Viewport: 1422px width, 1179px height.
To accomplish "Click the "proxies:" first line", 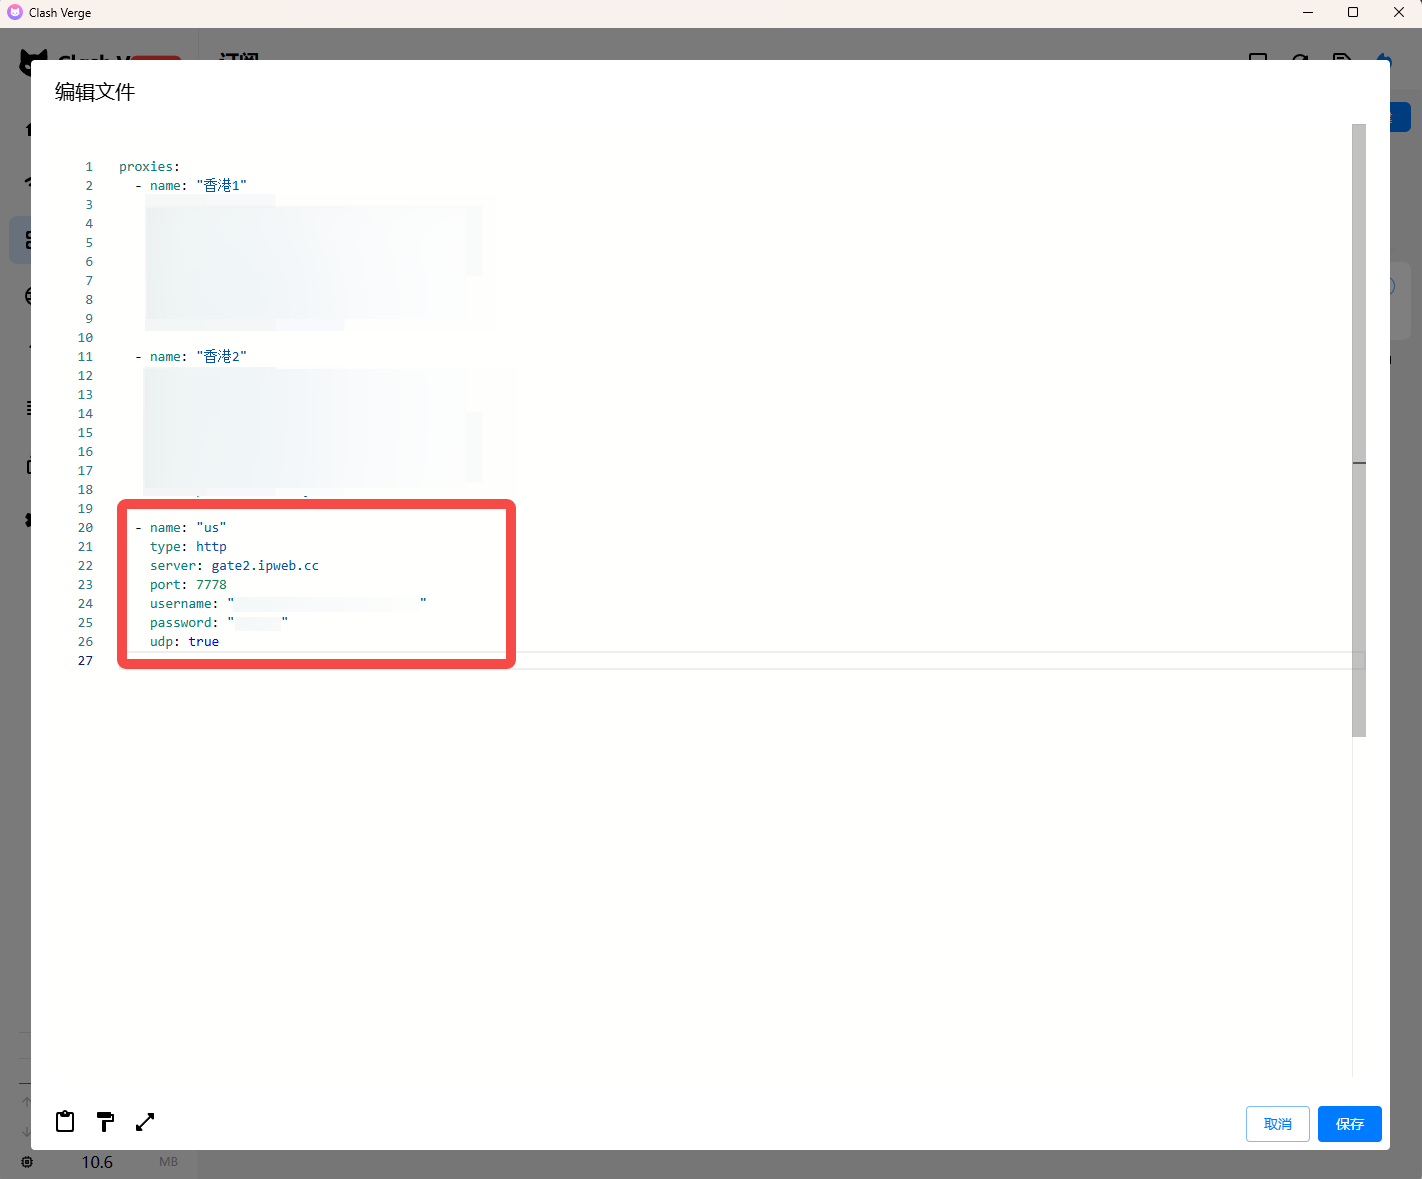I will (150, 167).
